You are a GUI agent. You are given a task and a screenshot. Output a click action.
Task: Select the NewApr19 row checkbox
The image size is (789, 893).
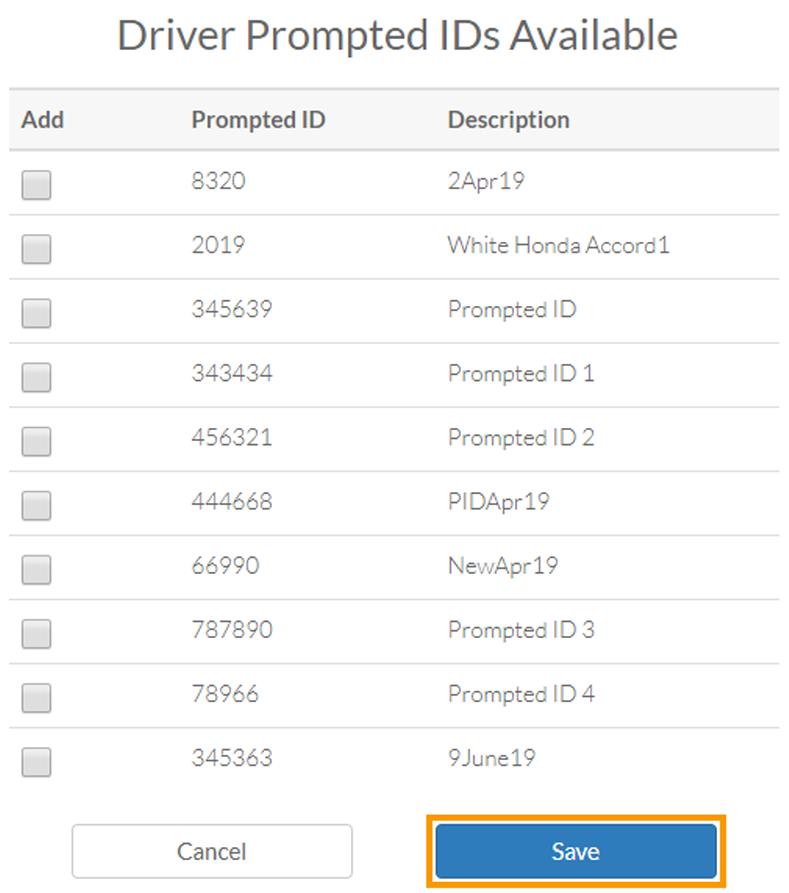point(36,569)
